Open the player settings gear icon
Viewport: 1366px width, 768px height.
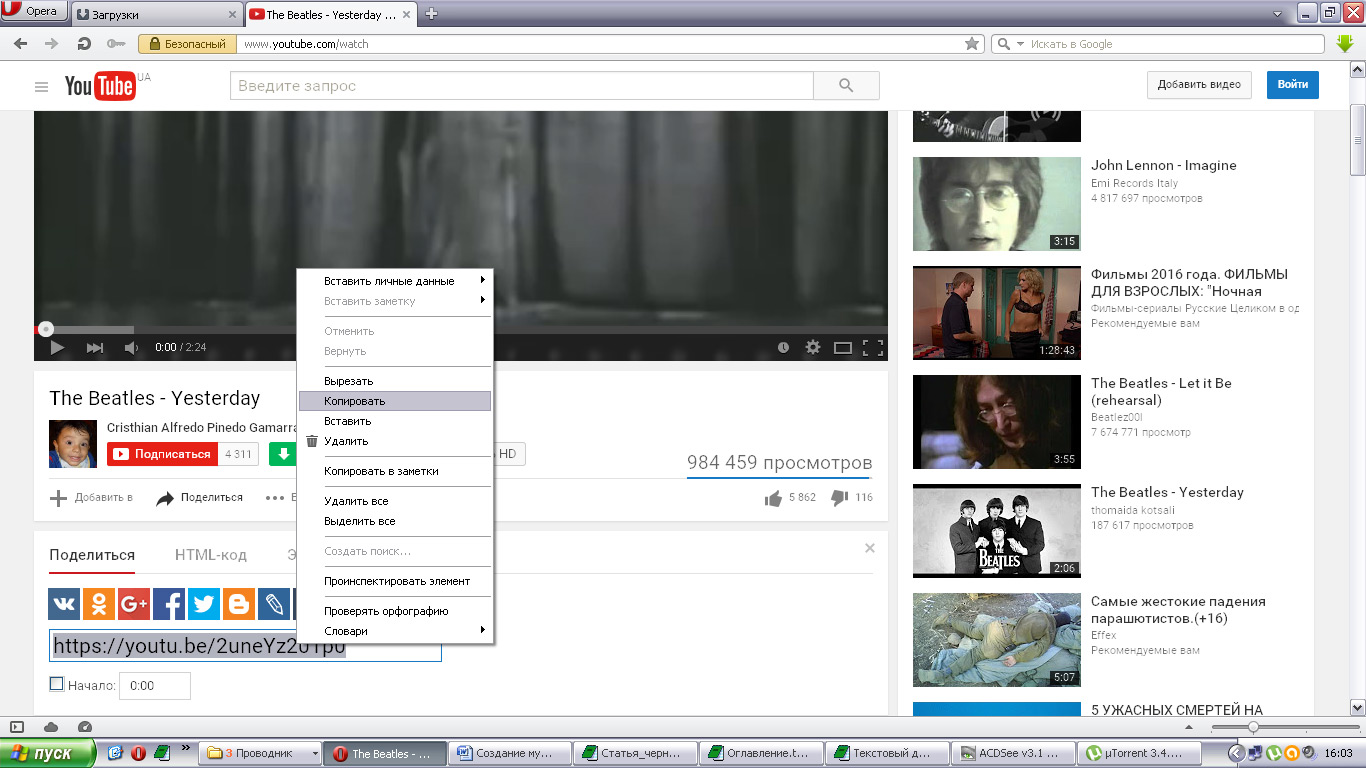[813, 347]
